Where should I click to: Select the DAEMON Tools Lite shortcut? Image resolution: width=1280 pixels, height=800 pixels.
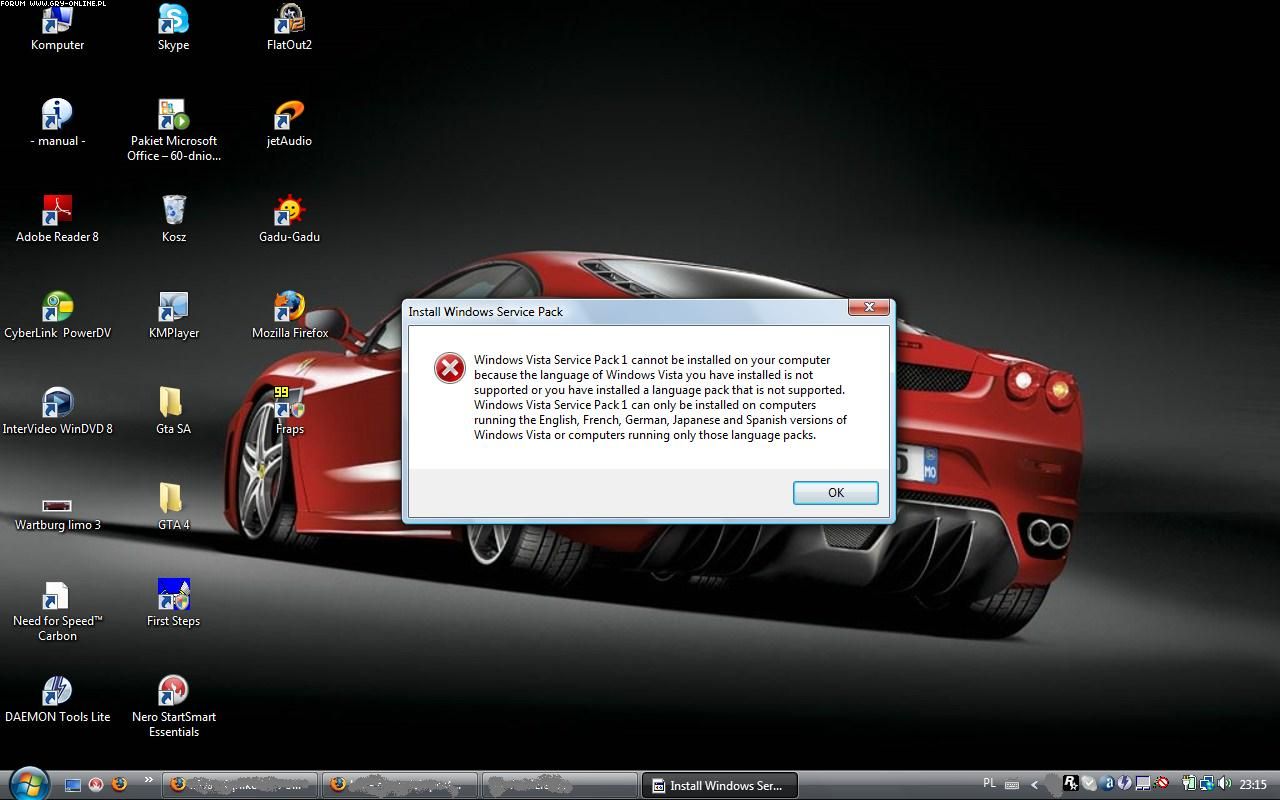[57, 692]
